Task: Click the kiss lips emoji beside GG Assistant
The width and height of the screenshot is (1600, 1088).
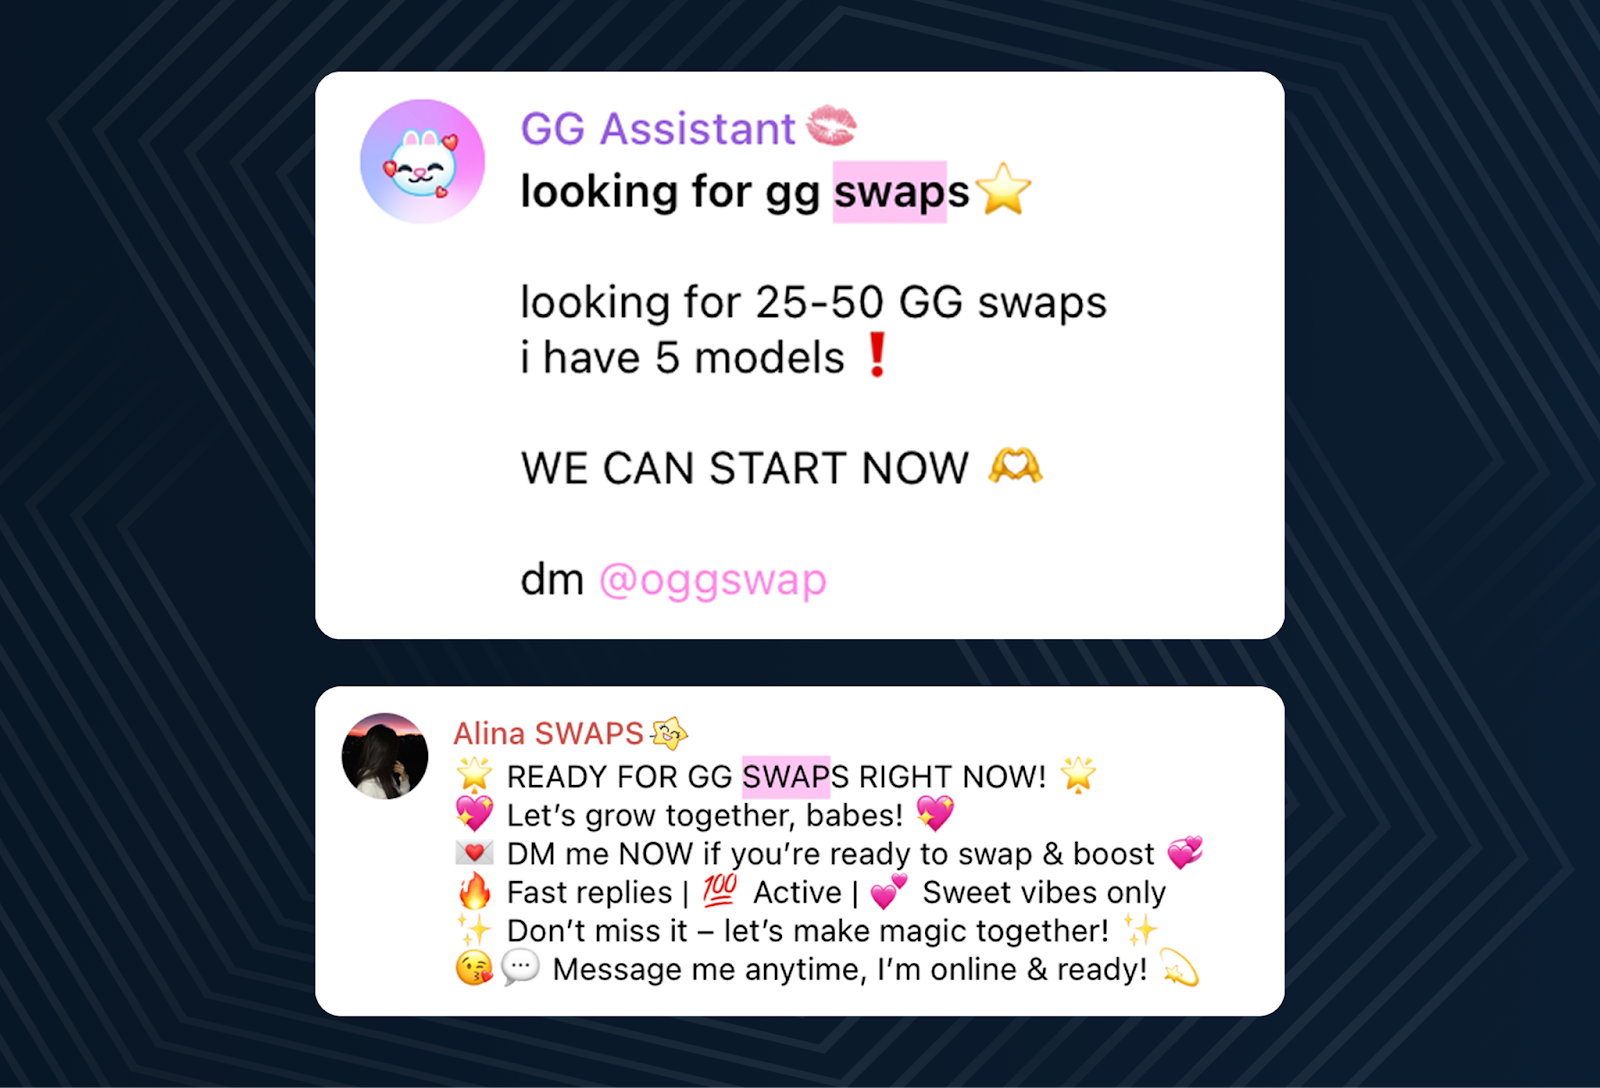Action: tap(831, 126)
